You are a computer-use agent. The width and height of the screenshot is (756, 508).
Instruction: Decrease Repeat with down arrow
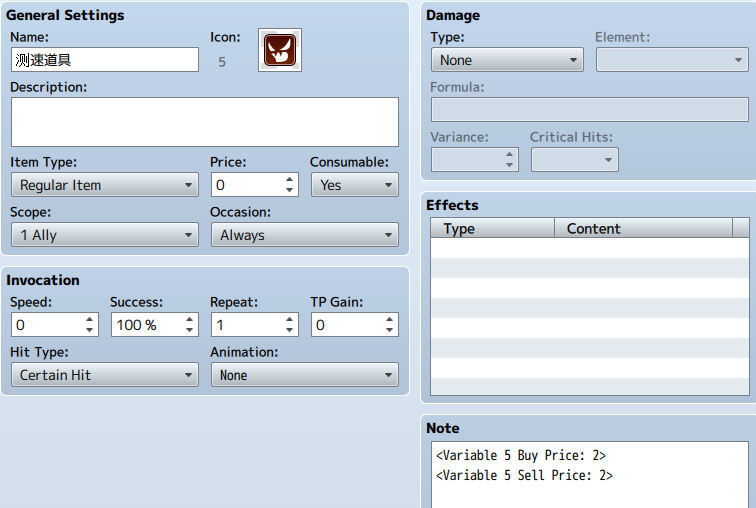pos(289,330)
